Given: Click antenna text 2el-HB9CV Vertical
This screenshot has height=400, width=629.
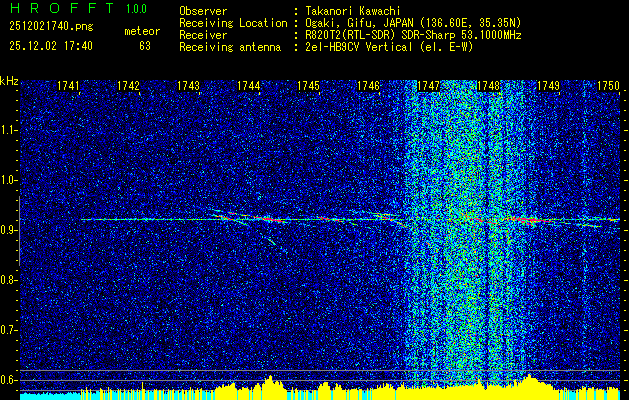Looking at the screenshot, I should point(359,47).
